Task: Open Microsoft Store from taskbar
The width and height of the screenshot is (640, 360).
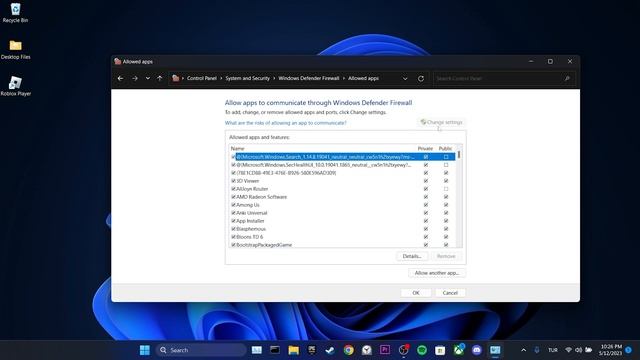Action: pos(440,350)
